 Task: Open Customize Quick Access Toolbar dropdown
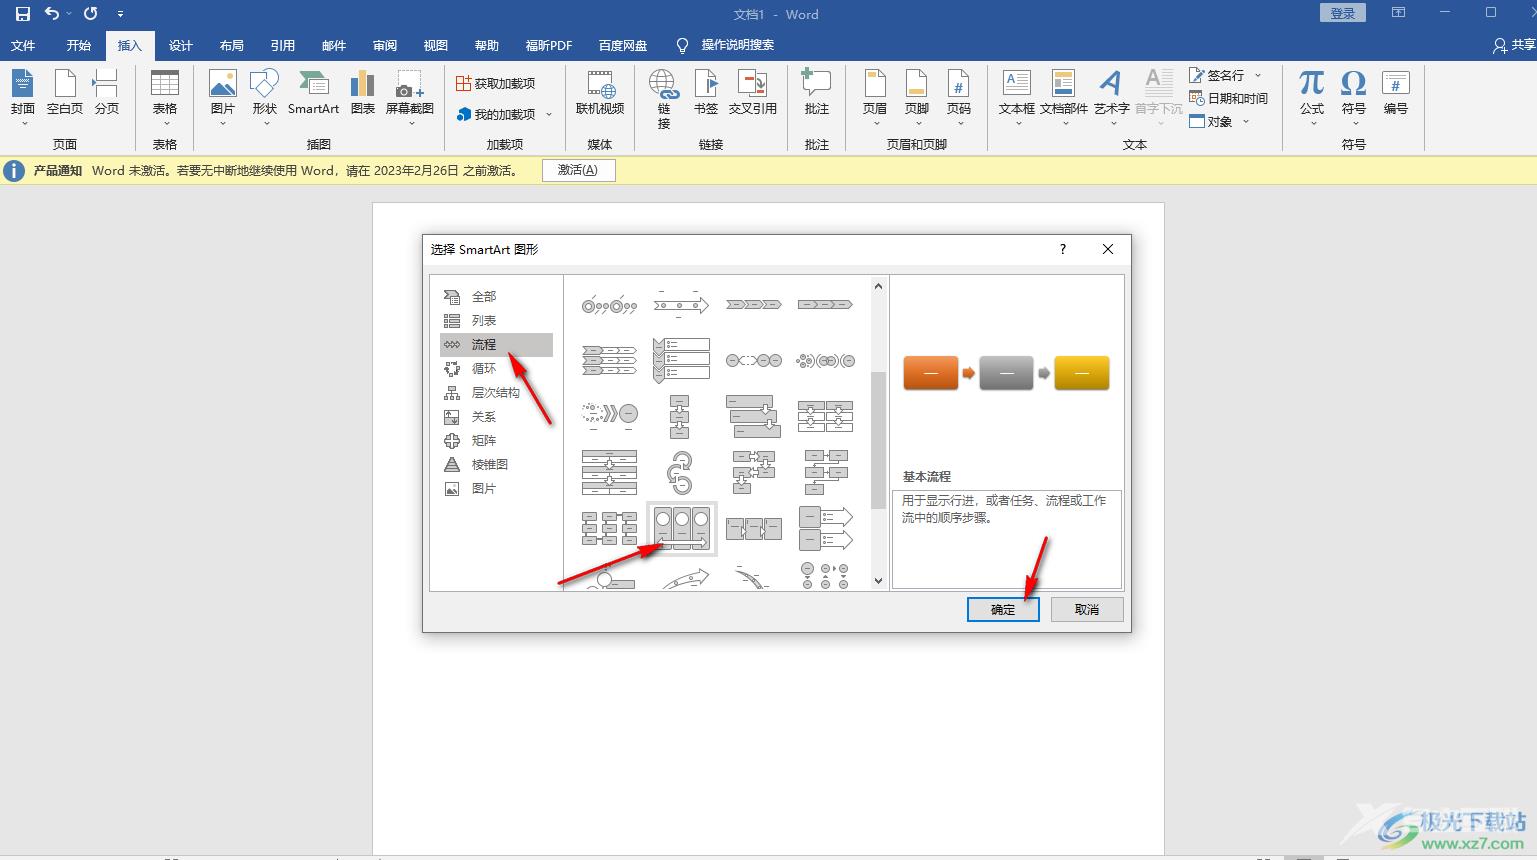120,14
